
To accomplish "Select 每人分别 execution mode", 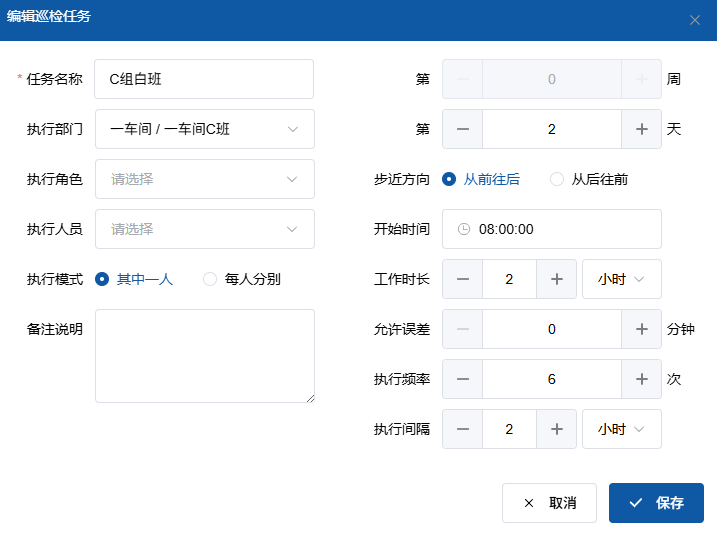I will 210,279.
